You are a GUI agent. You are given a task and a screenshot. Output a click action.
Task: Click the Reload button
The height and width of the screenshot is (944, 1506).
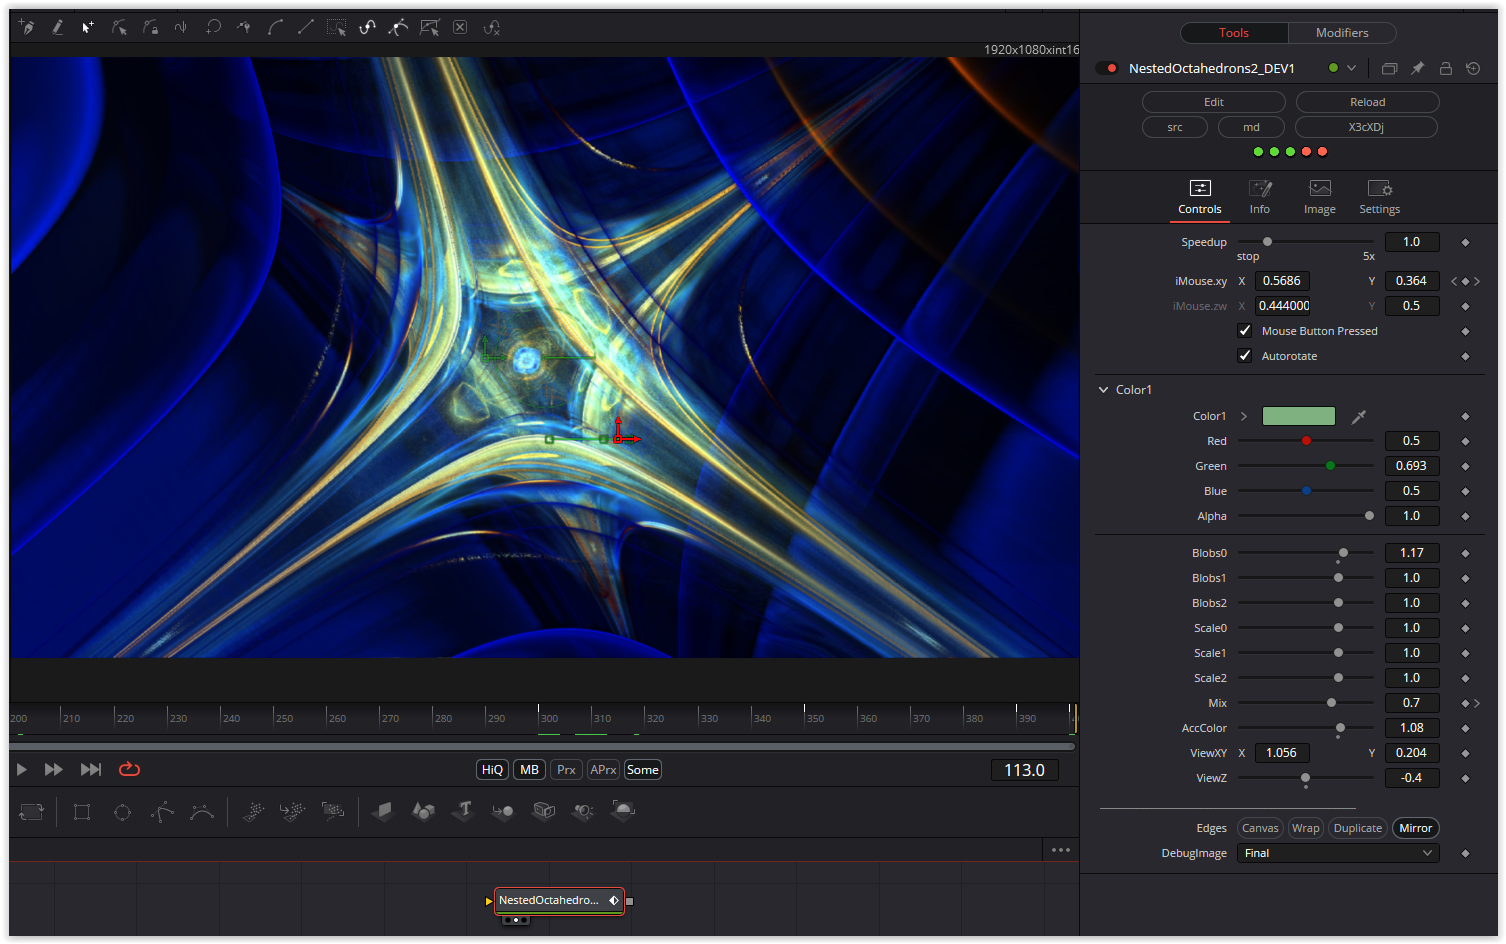point(1367,102)
